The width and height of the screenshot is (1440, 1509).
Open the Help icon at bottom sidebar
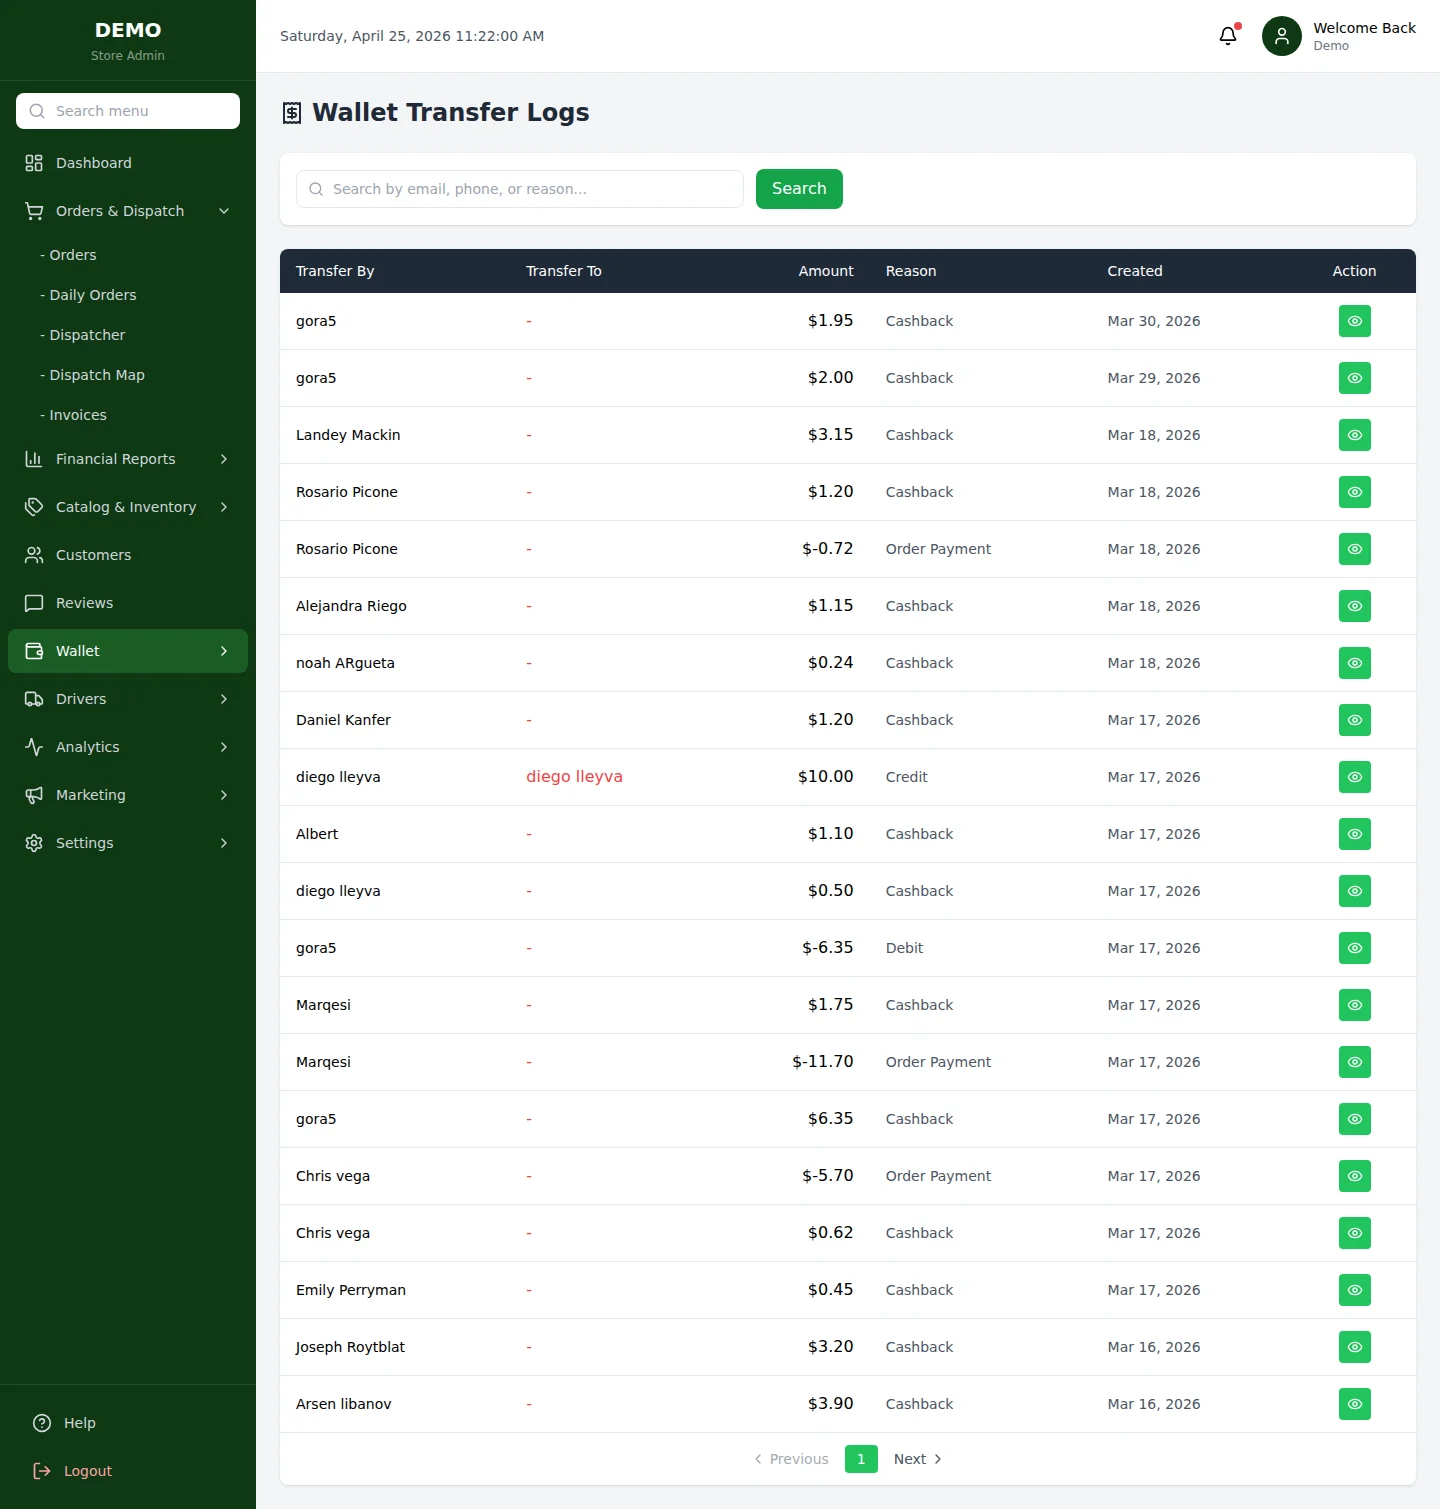[40, 1422]
